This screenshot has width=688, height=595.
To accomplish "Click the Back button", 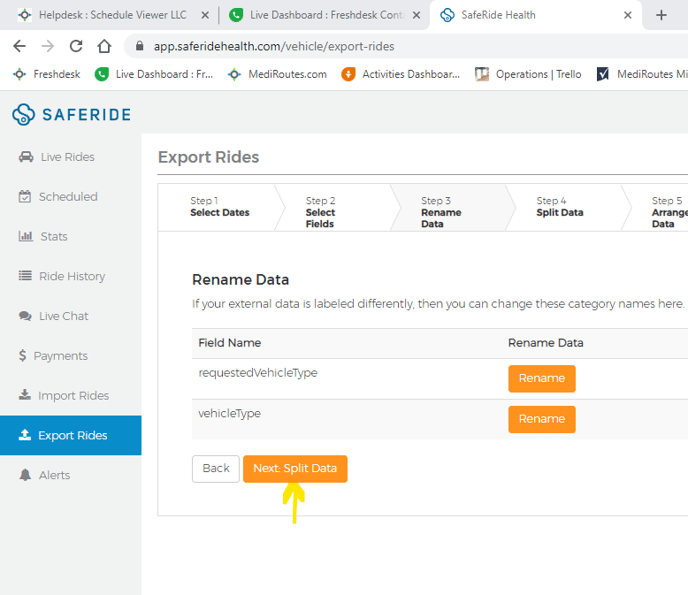I will (x=216, y=468).
